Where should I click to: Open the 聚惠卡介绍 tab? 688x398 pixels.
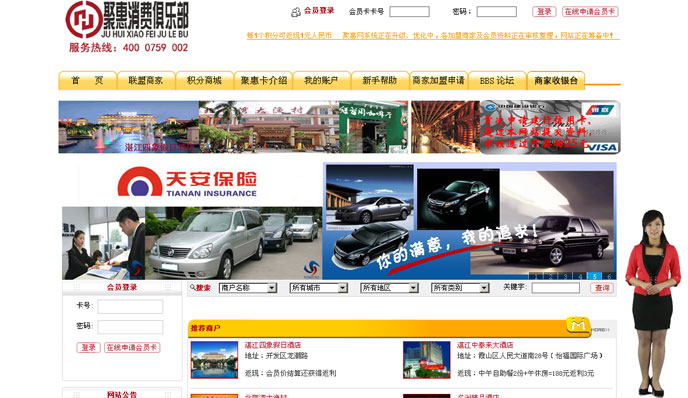click(263, 80)
